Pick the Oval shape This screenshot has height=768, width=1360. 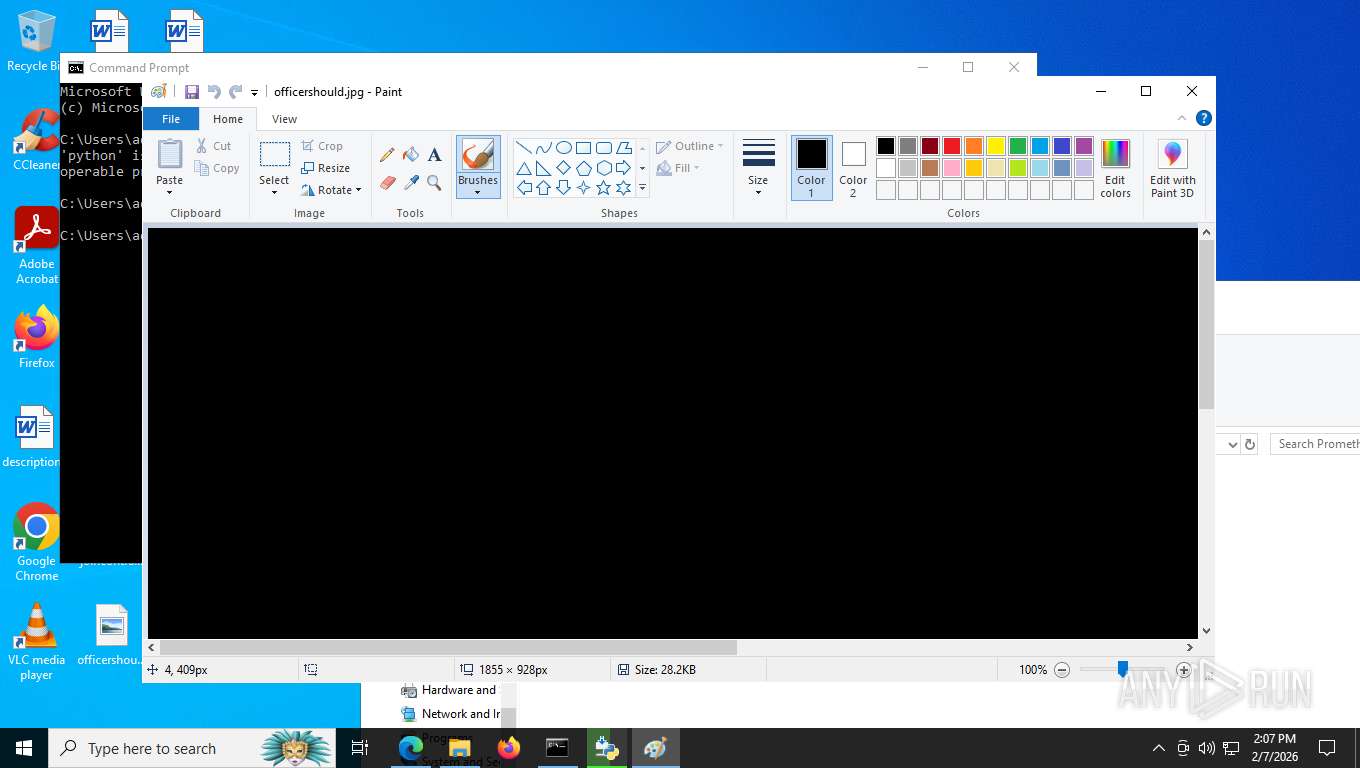[564, 148]
